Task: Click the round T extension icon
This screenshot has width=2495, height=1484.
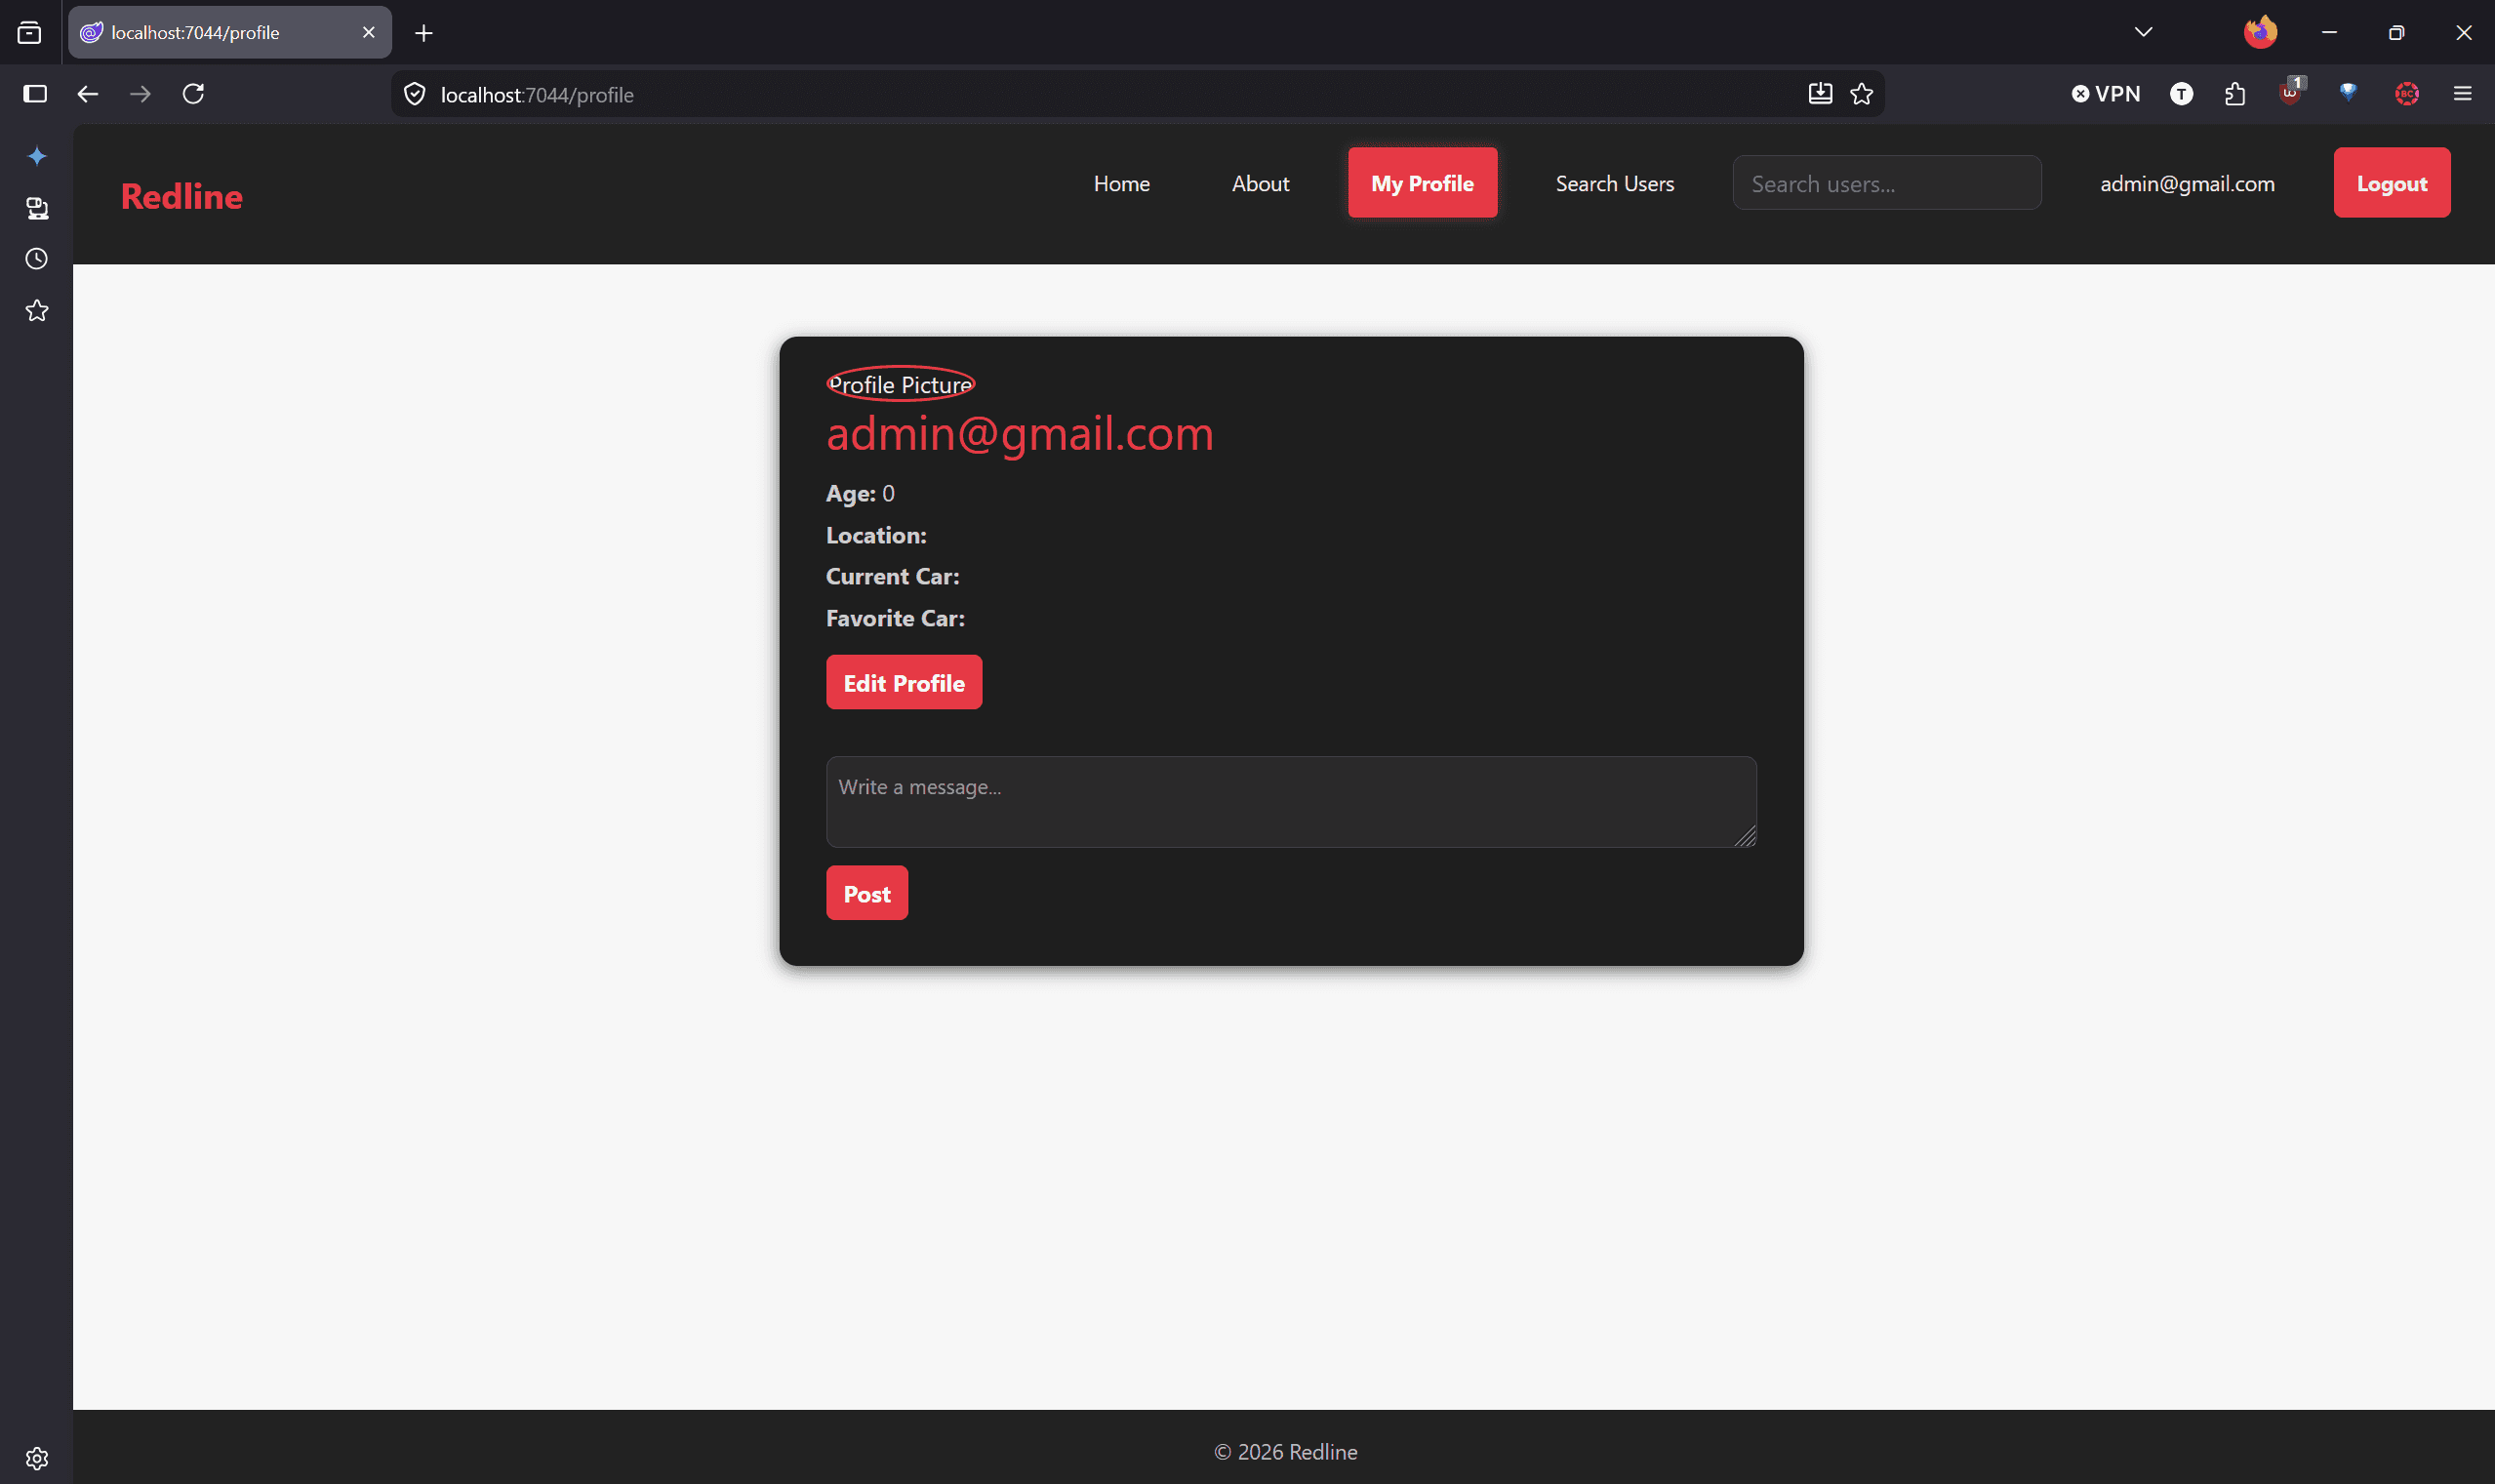Action: point(2182,94)
